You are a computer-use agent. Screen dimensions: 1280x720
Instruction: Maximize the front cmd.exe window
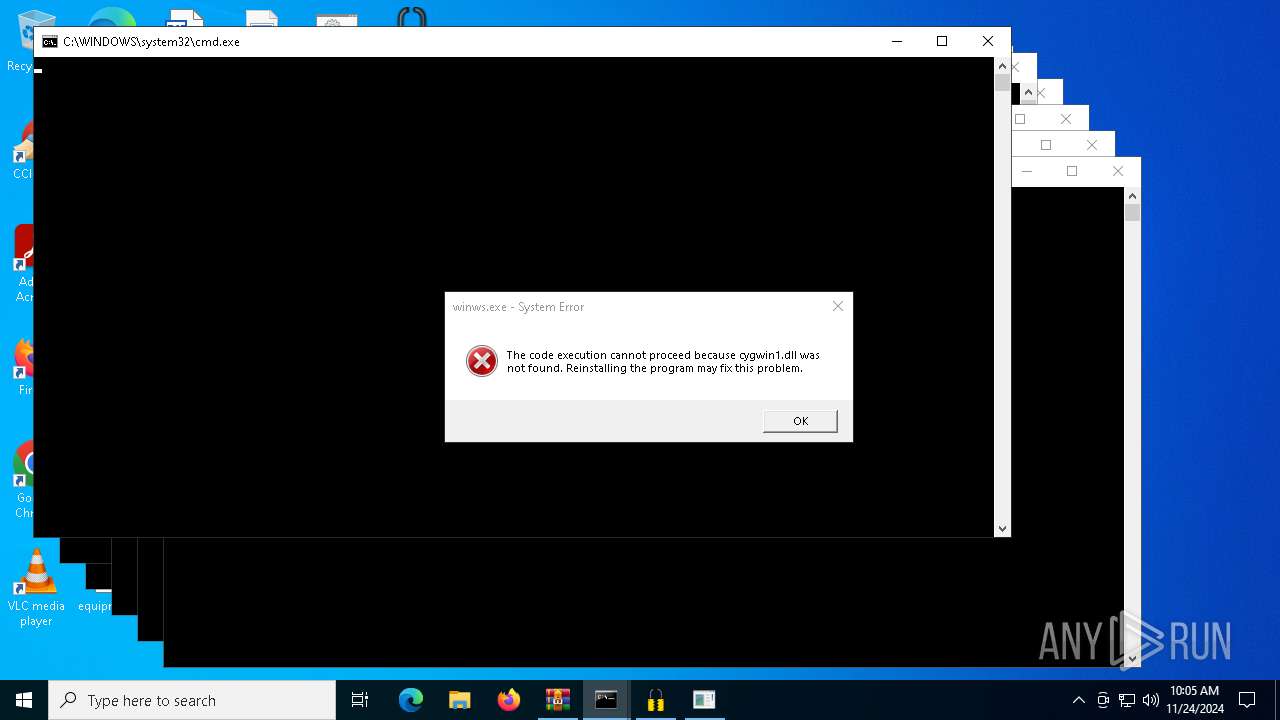pos(942,41)
